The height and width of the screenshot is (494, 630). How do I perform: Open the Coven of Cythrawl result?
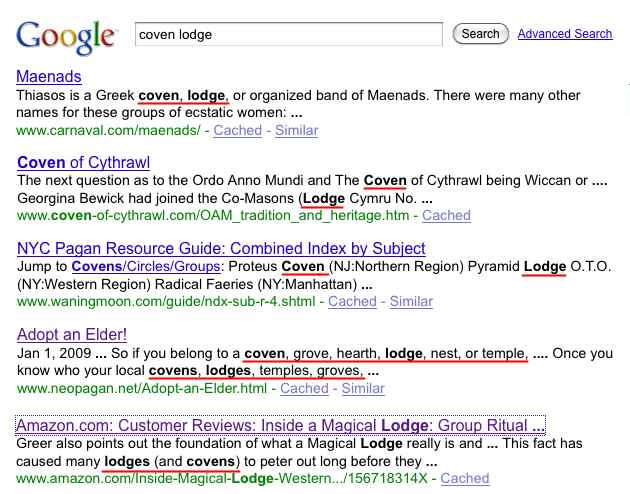(83, 162)
